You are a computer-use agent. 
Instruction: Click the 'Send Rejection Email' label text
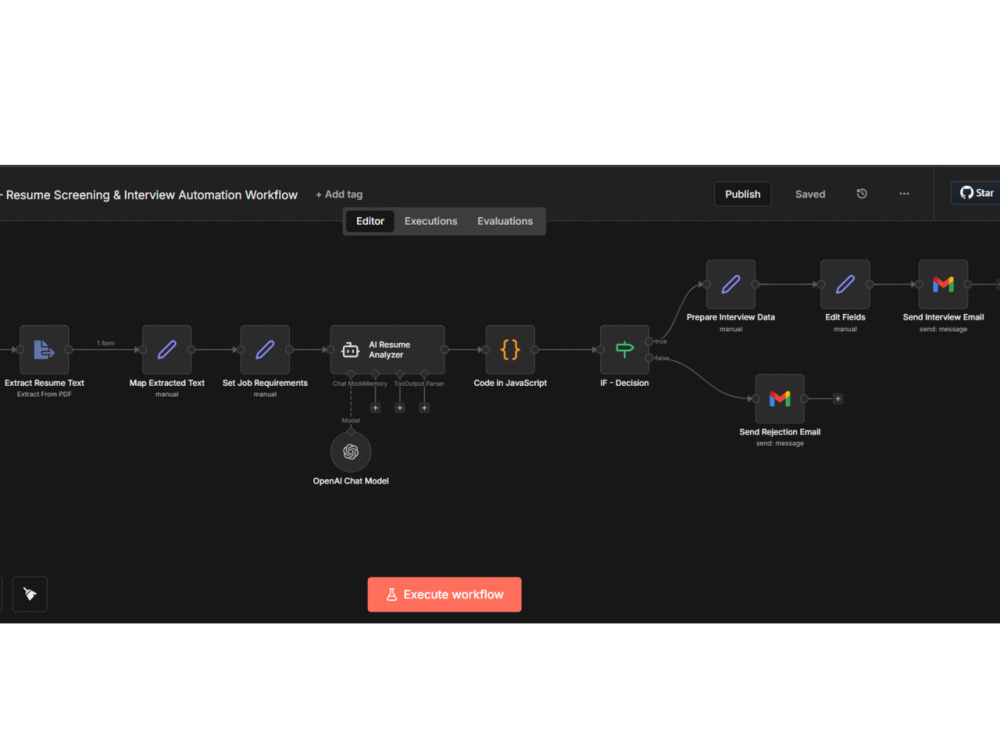coord(779,432)
